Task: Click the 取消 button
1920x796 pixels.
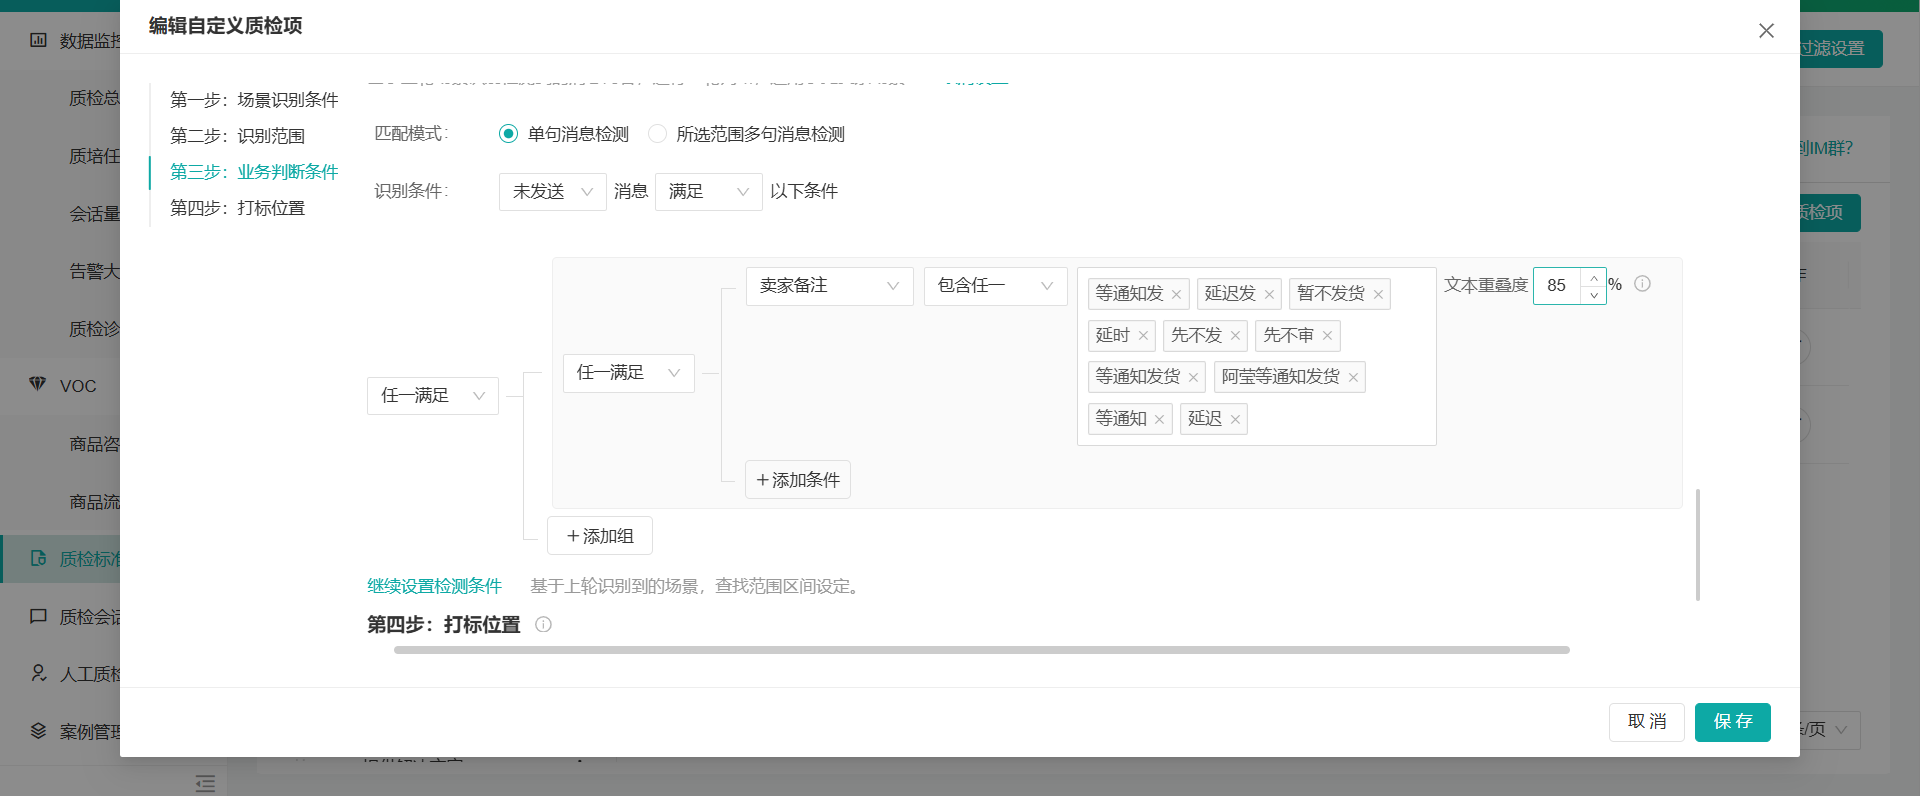Action: tap(1646, 722)
